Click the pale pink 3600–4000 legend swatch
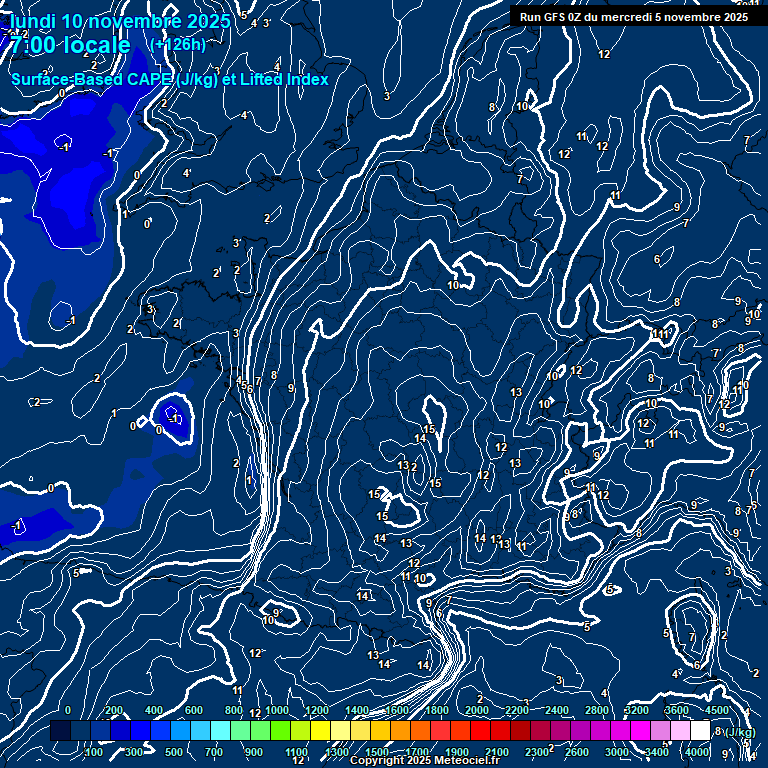Image resolution: width=768 pixels, height=768 pixels. coord(681,730)
